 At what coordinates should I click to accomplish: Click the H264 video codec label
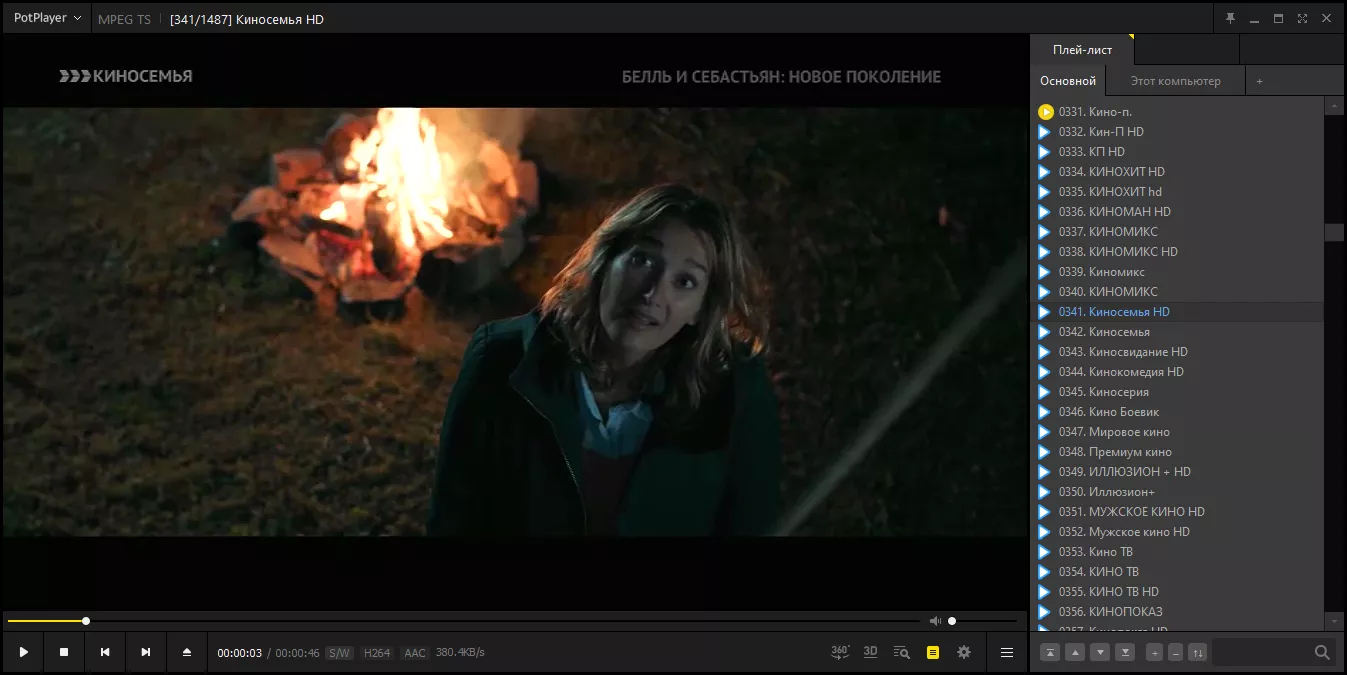[377, 653]
